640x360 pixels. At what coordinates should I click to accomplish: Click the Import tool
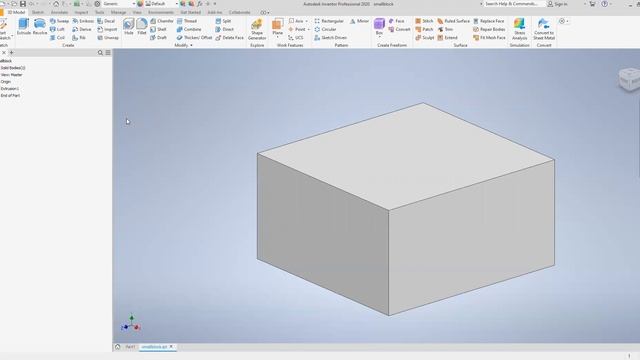click(x=107, y=29)
